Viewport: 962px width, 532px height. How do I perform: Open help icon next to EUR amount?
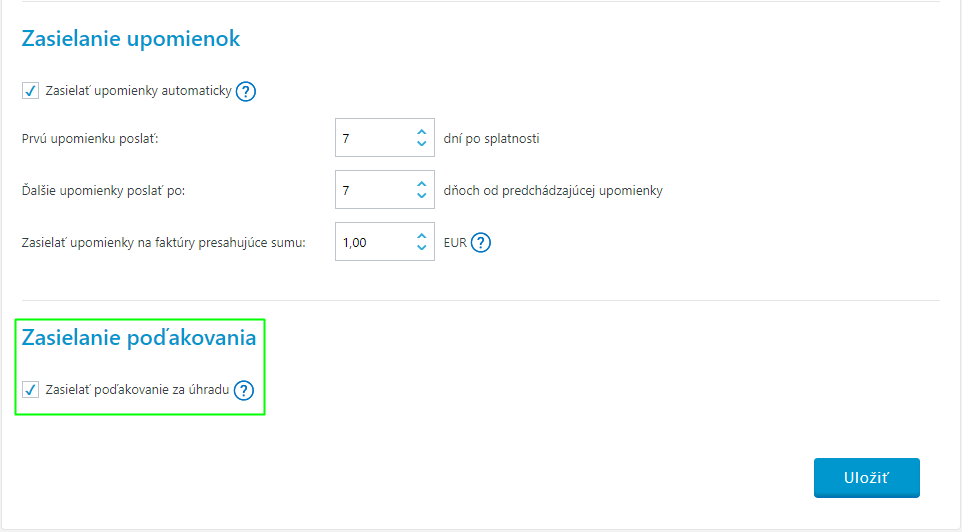[481, 242]
